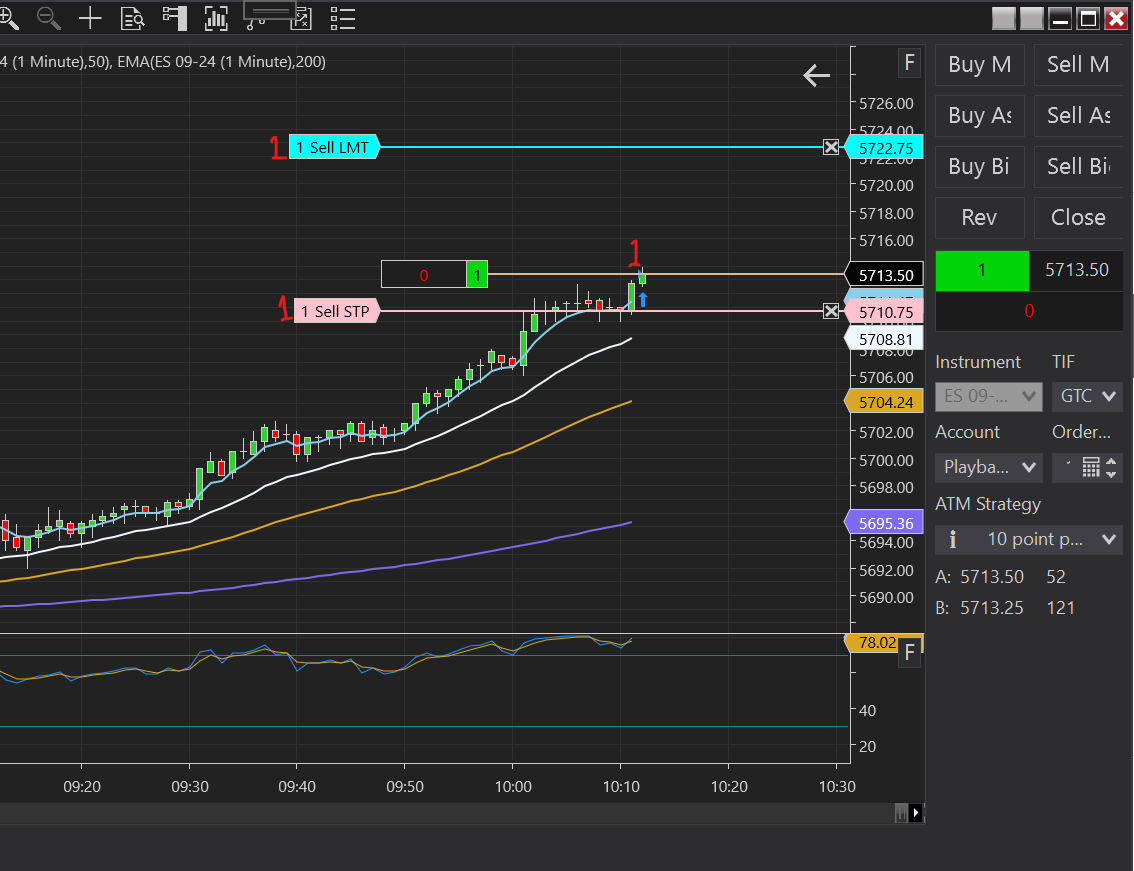The width and height of the screenshot is (1134, 871).
Task: Click the F button on the price panel
Action: coord(909,63)
